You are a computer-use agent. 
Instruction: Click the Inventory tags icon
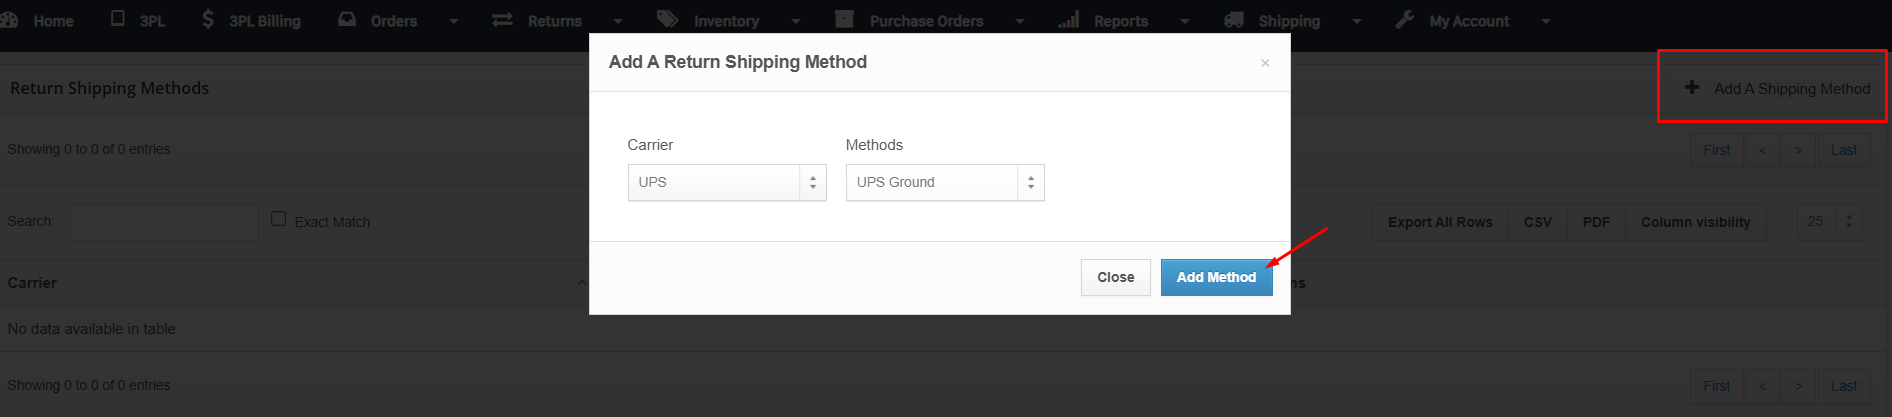click(x=667, y=19)
